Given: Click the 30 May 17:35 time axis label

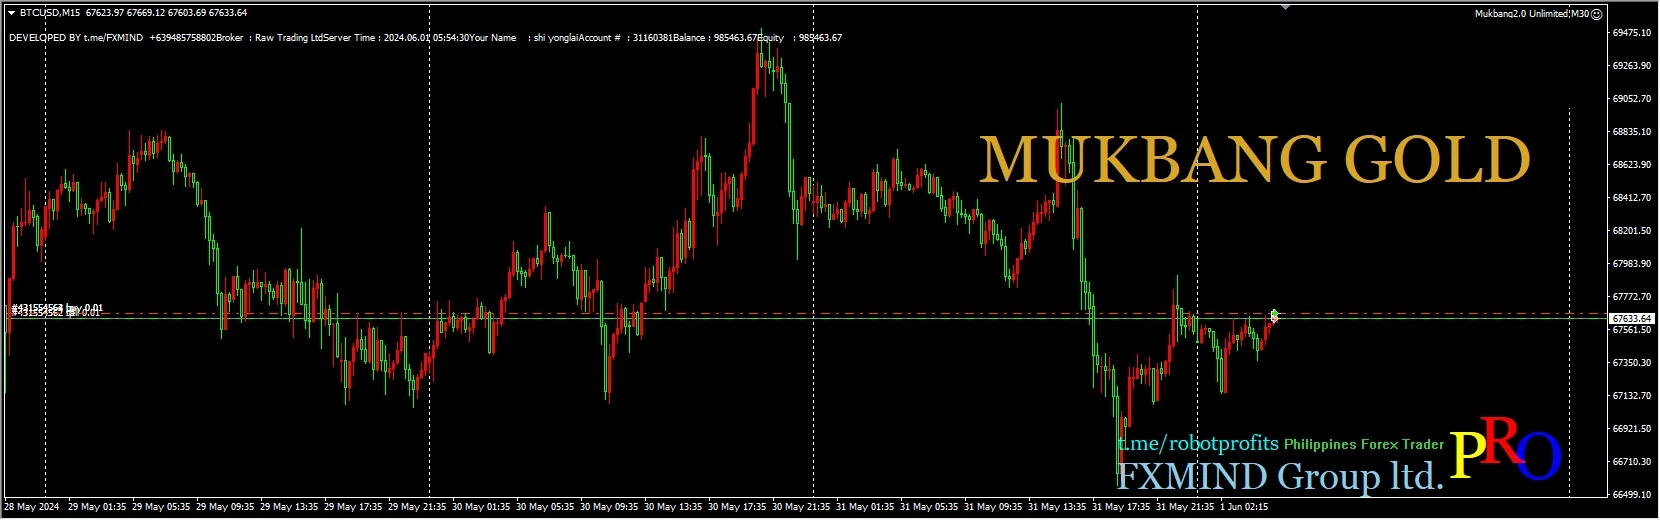Looking at the screenshot, I should [737, 507].
